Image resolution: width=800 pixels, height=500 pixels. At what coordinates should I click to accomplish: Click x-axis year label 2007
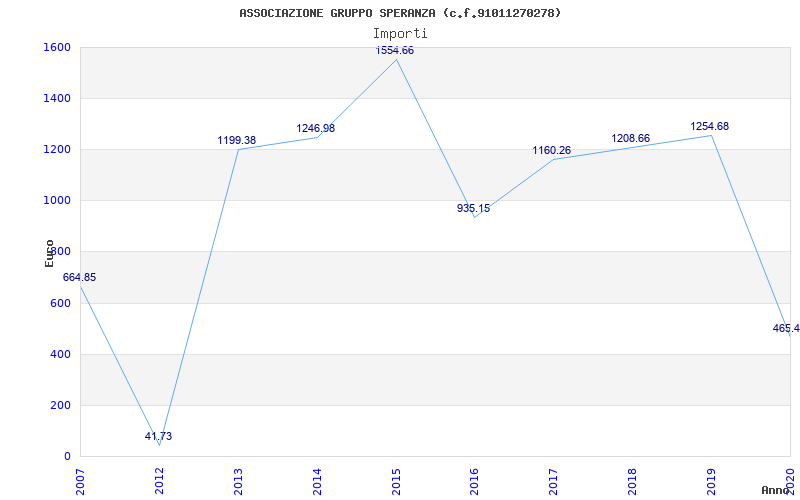80,481
